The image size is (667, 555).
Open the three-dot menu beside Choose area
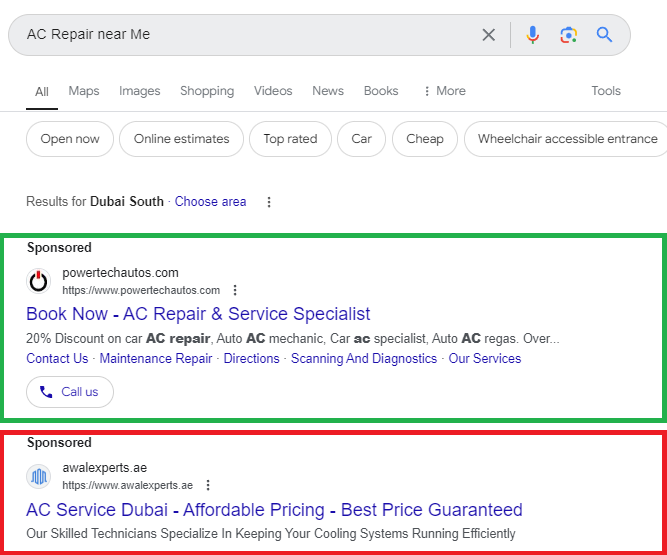pyautogui.click(x=269, y=202)
